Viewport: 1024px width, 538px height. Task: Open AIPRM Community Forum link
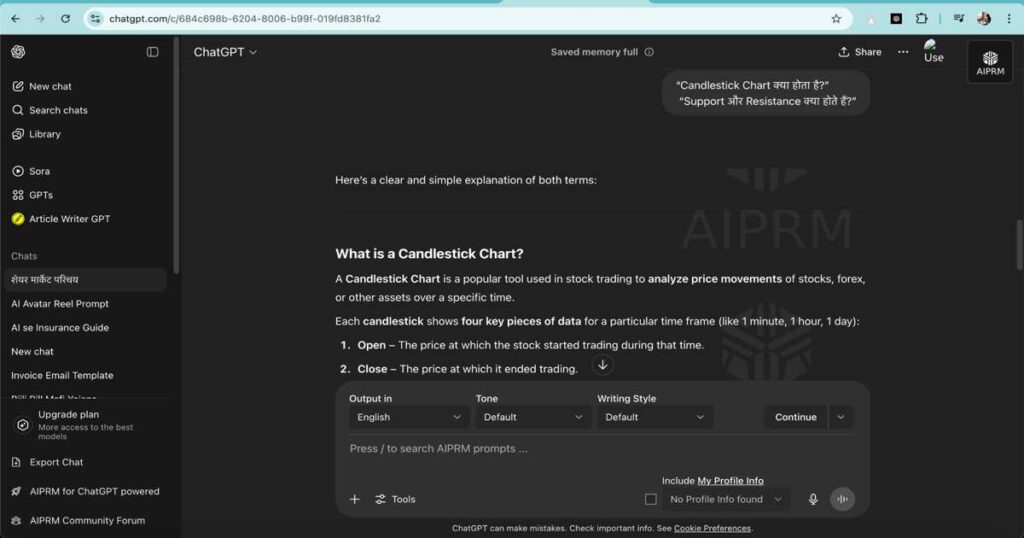tap(87, 520)
